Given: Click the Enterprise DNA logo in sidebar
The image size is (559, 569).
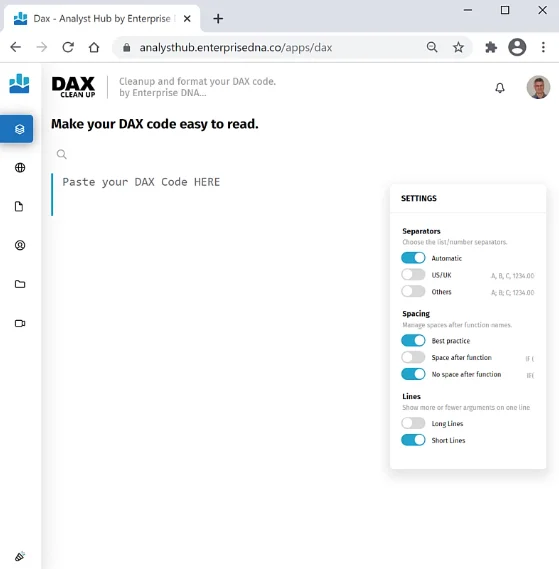Looking at the screenshot, I should (19, 83).
